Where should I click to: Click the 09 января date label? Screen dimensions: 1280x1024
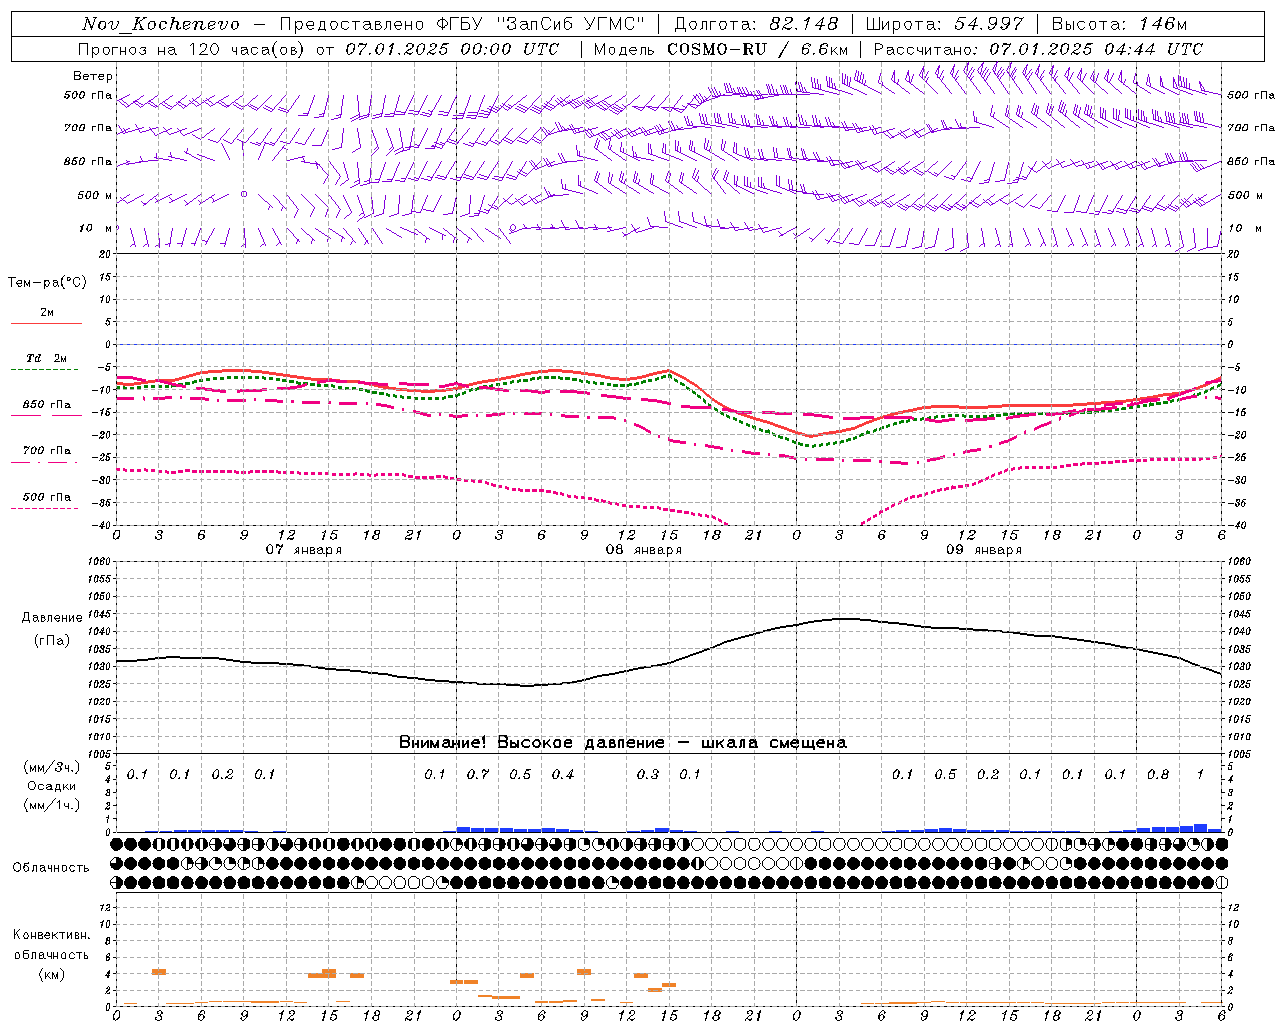point(984,550)
